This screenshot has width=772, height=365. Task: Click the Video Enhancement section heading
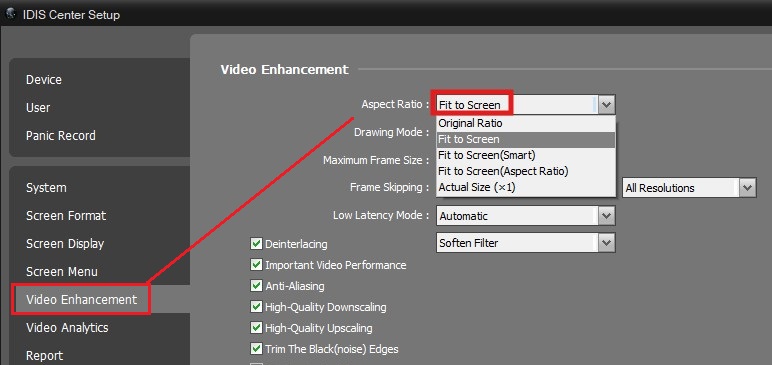(285, 69)
